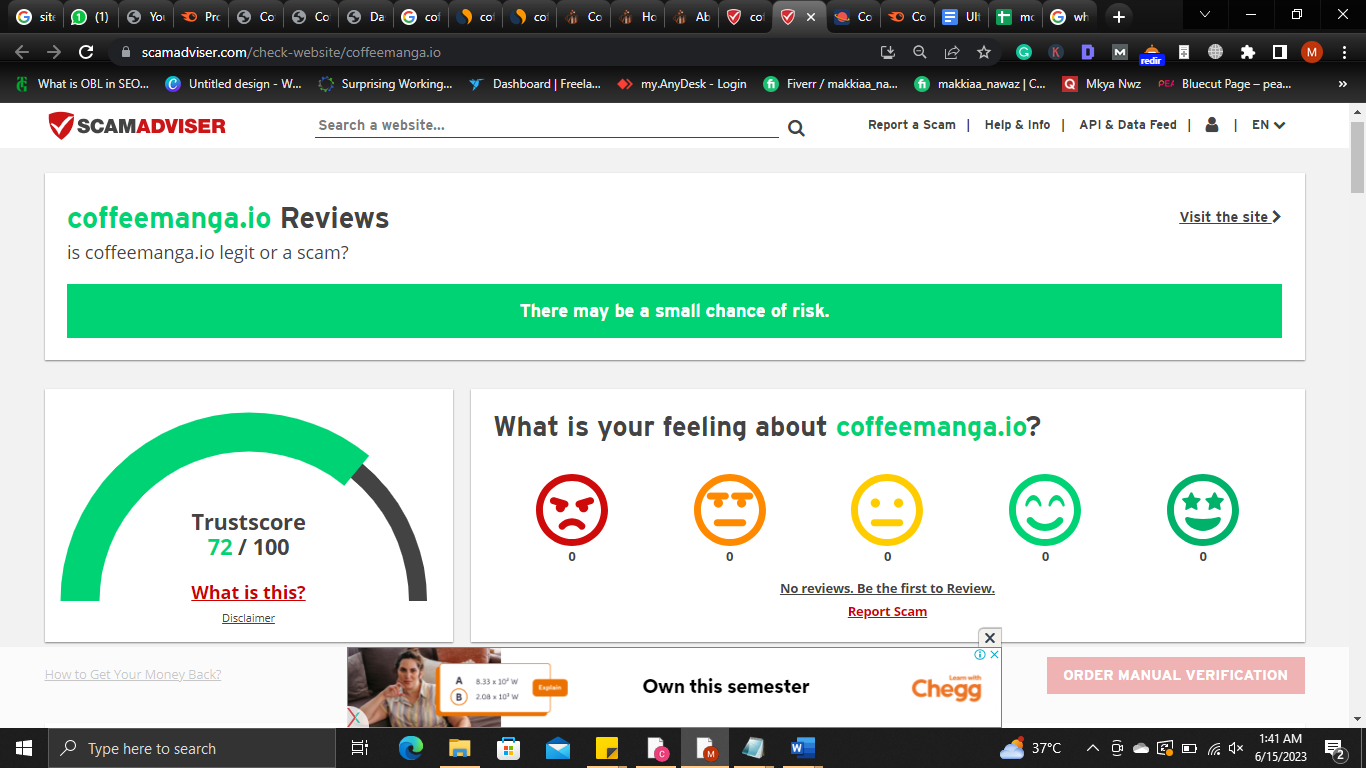
Task: Click the AdChoices info icon on the ad
Action: coord(981,655)
